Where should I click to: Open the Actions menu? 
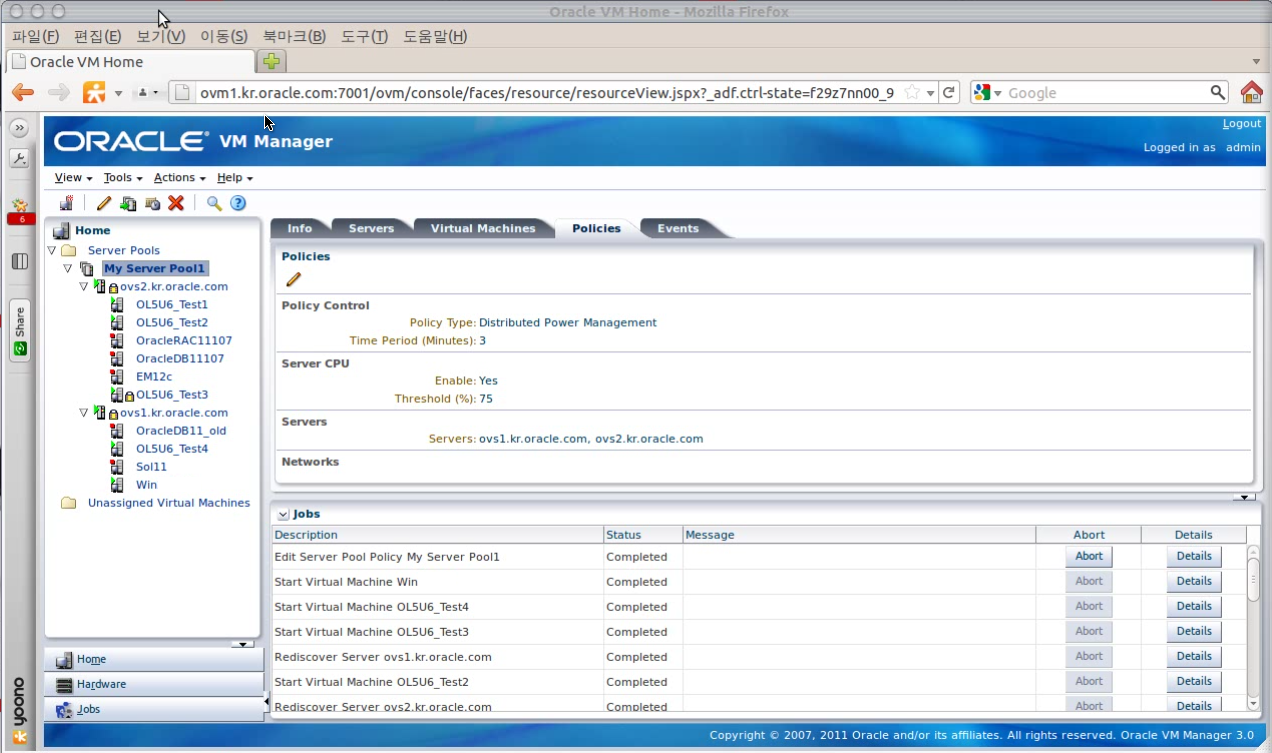(176, 177)
